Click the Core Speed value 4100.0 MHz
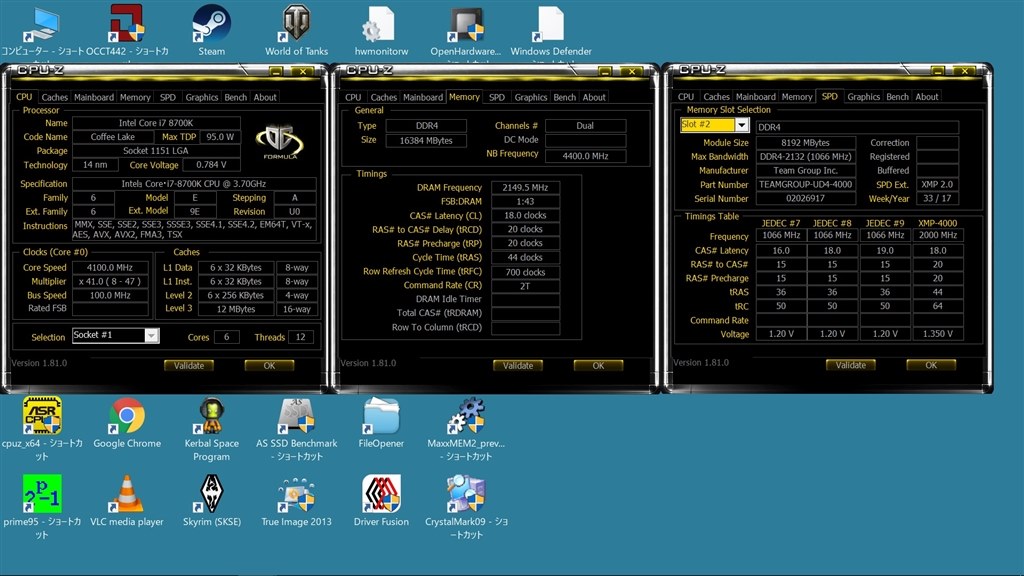Image resolution: width=1024 pixels, height=576 pixels. pyautogui.click(x=110, y=267)
